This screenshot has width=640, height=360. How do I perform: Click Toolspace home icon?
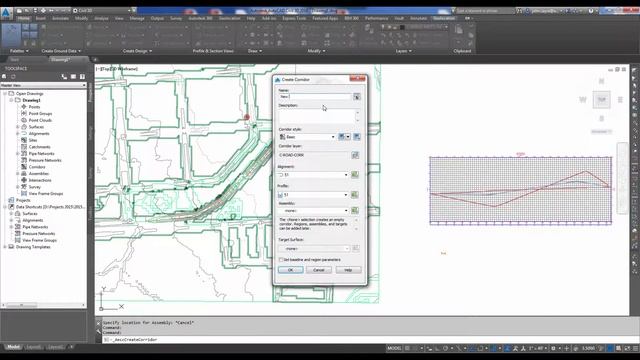4,77
